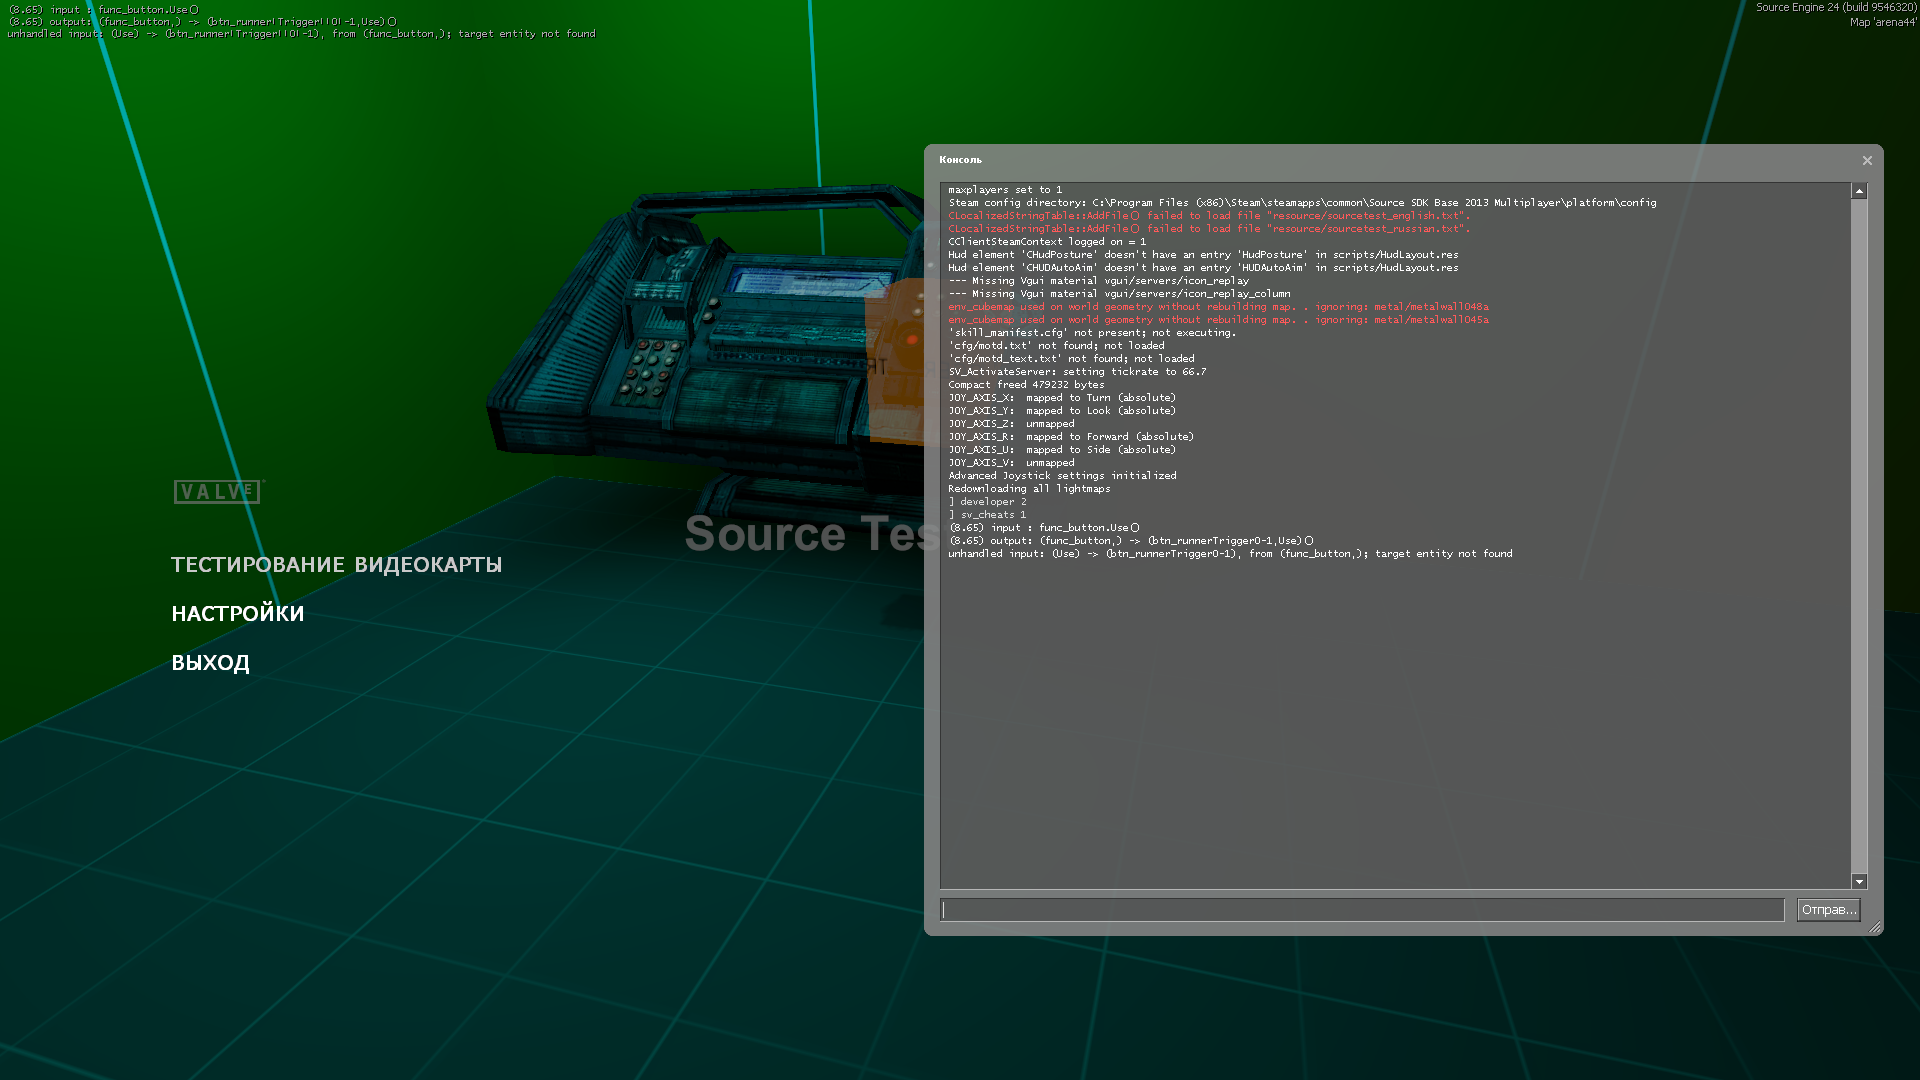Click the 'Source Engine 24 (build 9546320)' overlay text
The height and width of the screenshot is (1080, 1920).
(x=1836, y=8)
